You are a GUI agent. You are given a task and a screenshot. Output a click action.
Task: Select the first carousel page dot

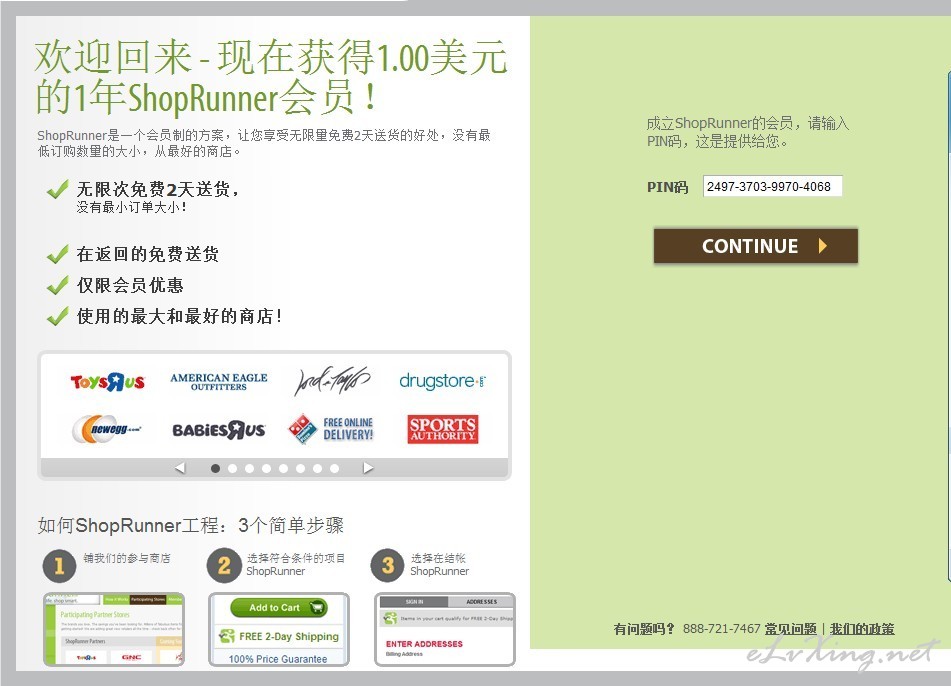tap(215, 468)
